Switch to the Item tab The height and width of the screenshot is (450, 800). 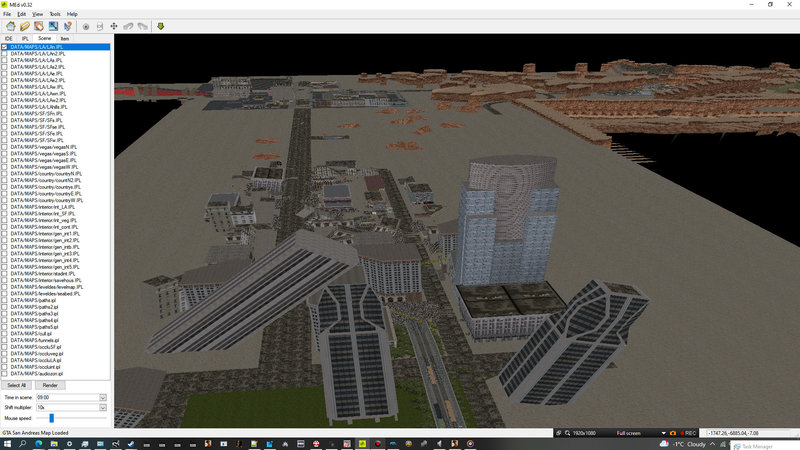click(x=65, y=38)
